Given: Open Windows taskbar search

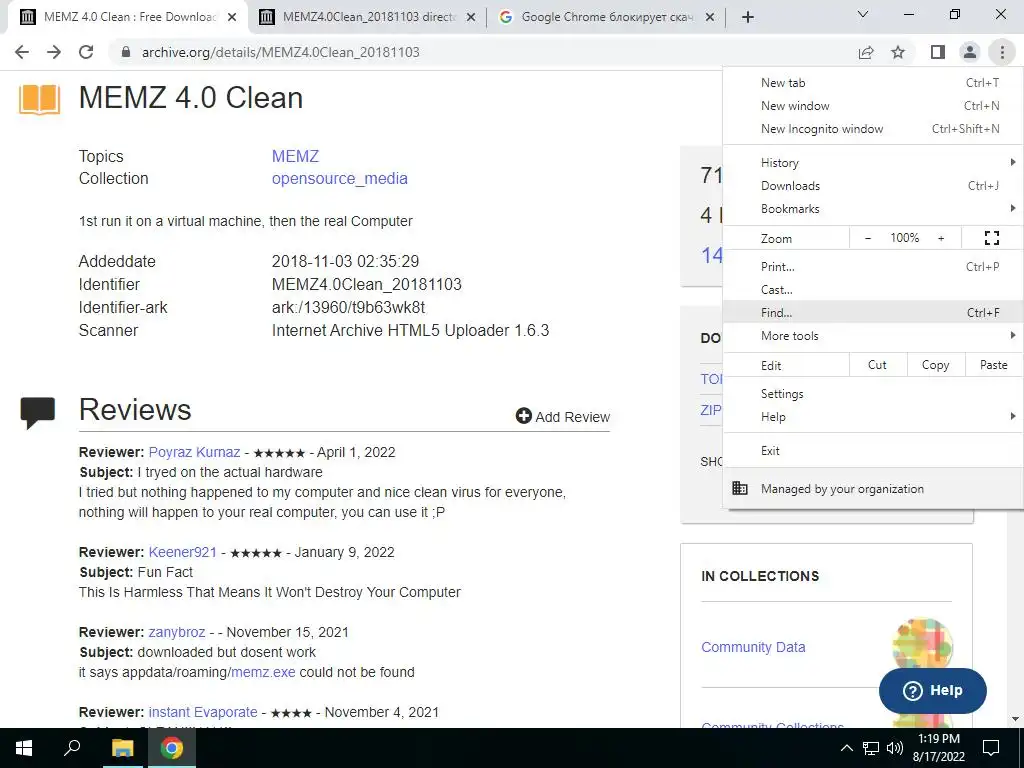Looking at the screenshot, I should coord(72,748).
